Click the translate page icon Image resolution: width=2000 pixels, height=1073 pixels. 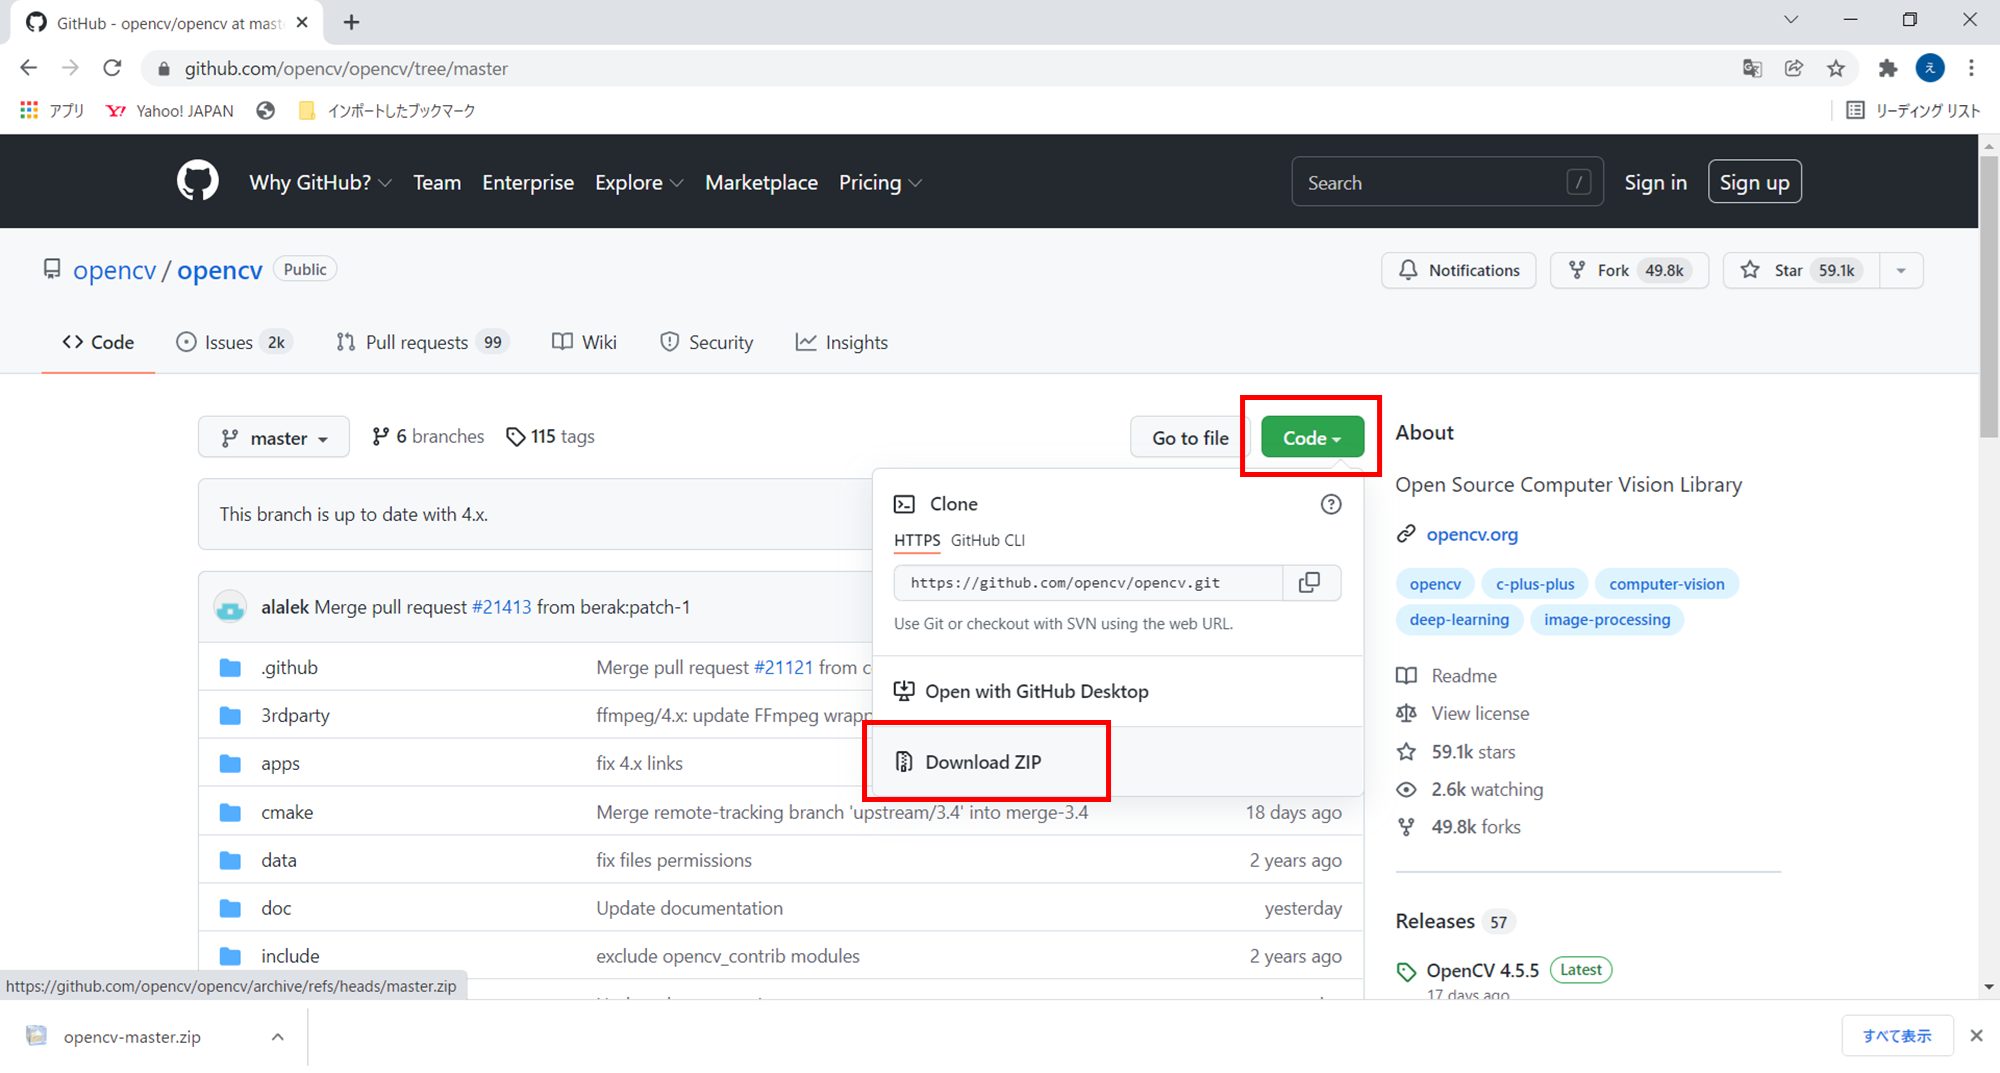pyautogui.click(x=1752, y=68)
